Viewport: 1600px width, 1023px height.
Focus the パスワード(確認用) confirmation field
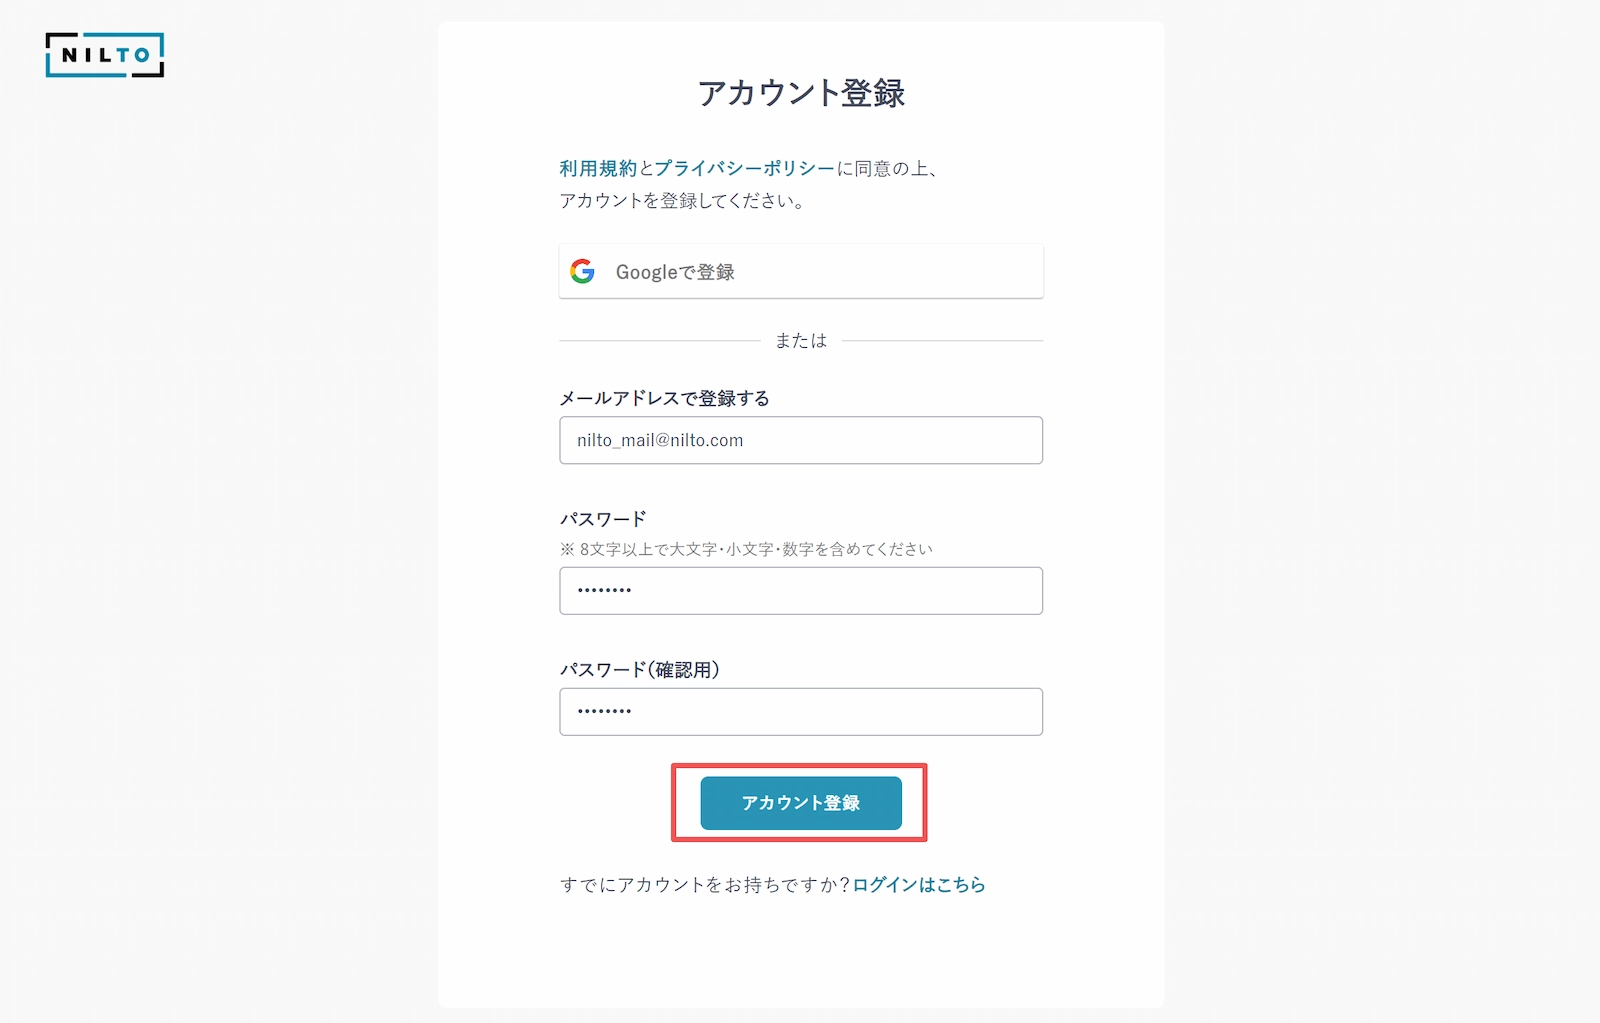click(x=801, y=712)
